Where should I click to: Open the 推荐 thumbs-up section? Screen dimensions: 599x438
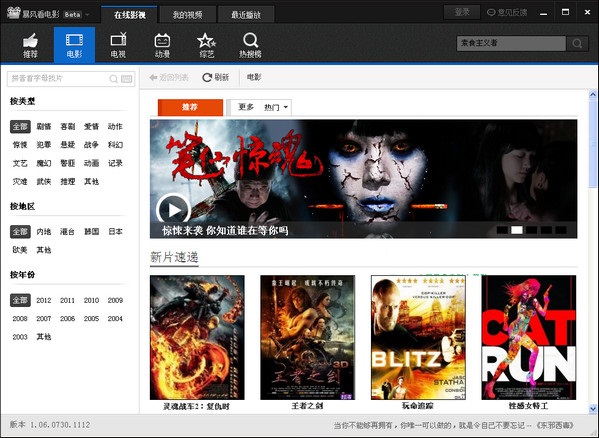[x=30, y=45]
